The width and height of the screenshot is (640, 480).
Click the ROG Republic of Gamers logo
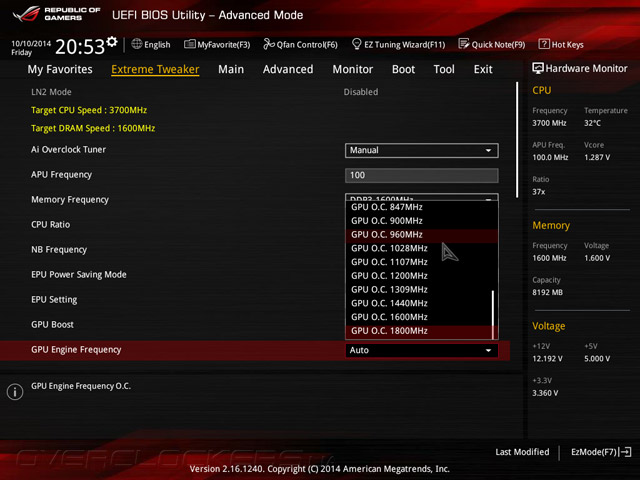(56, 14)
